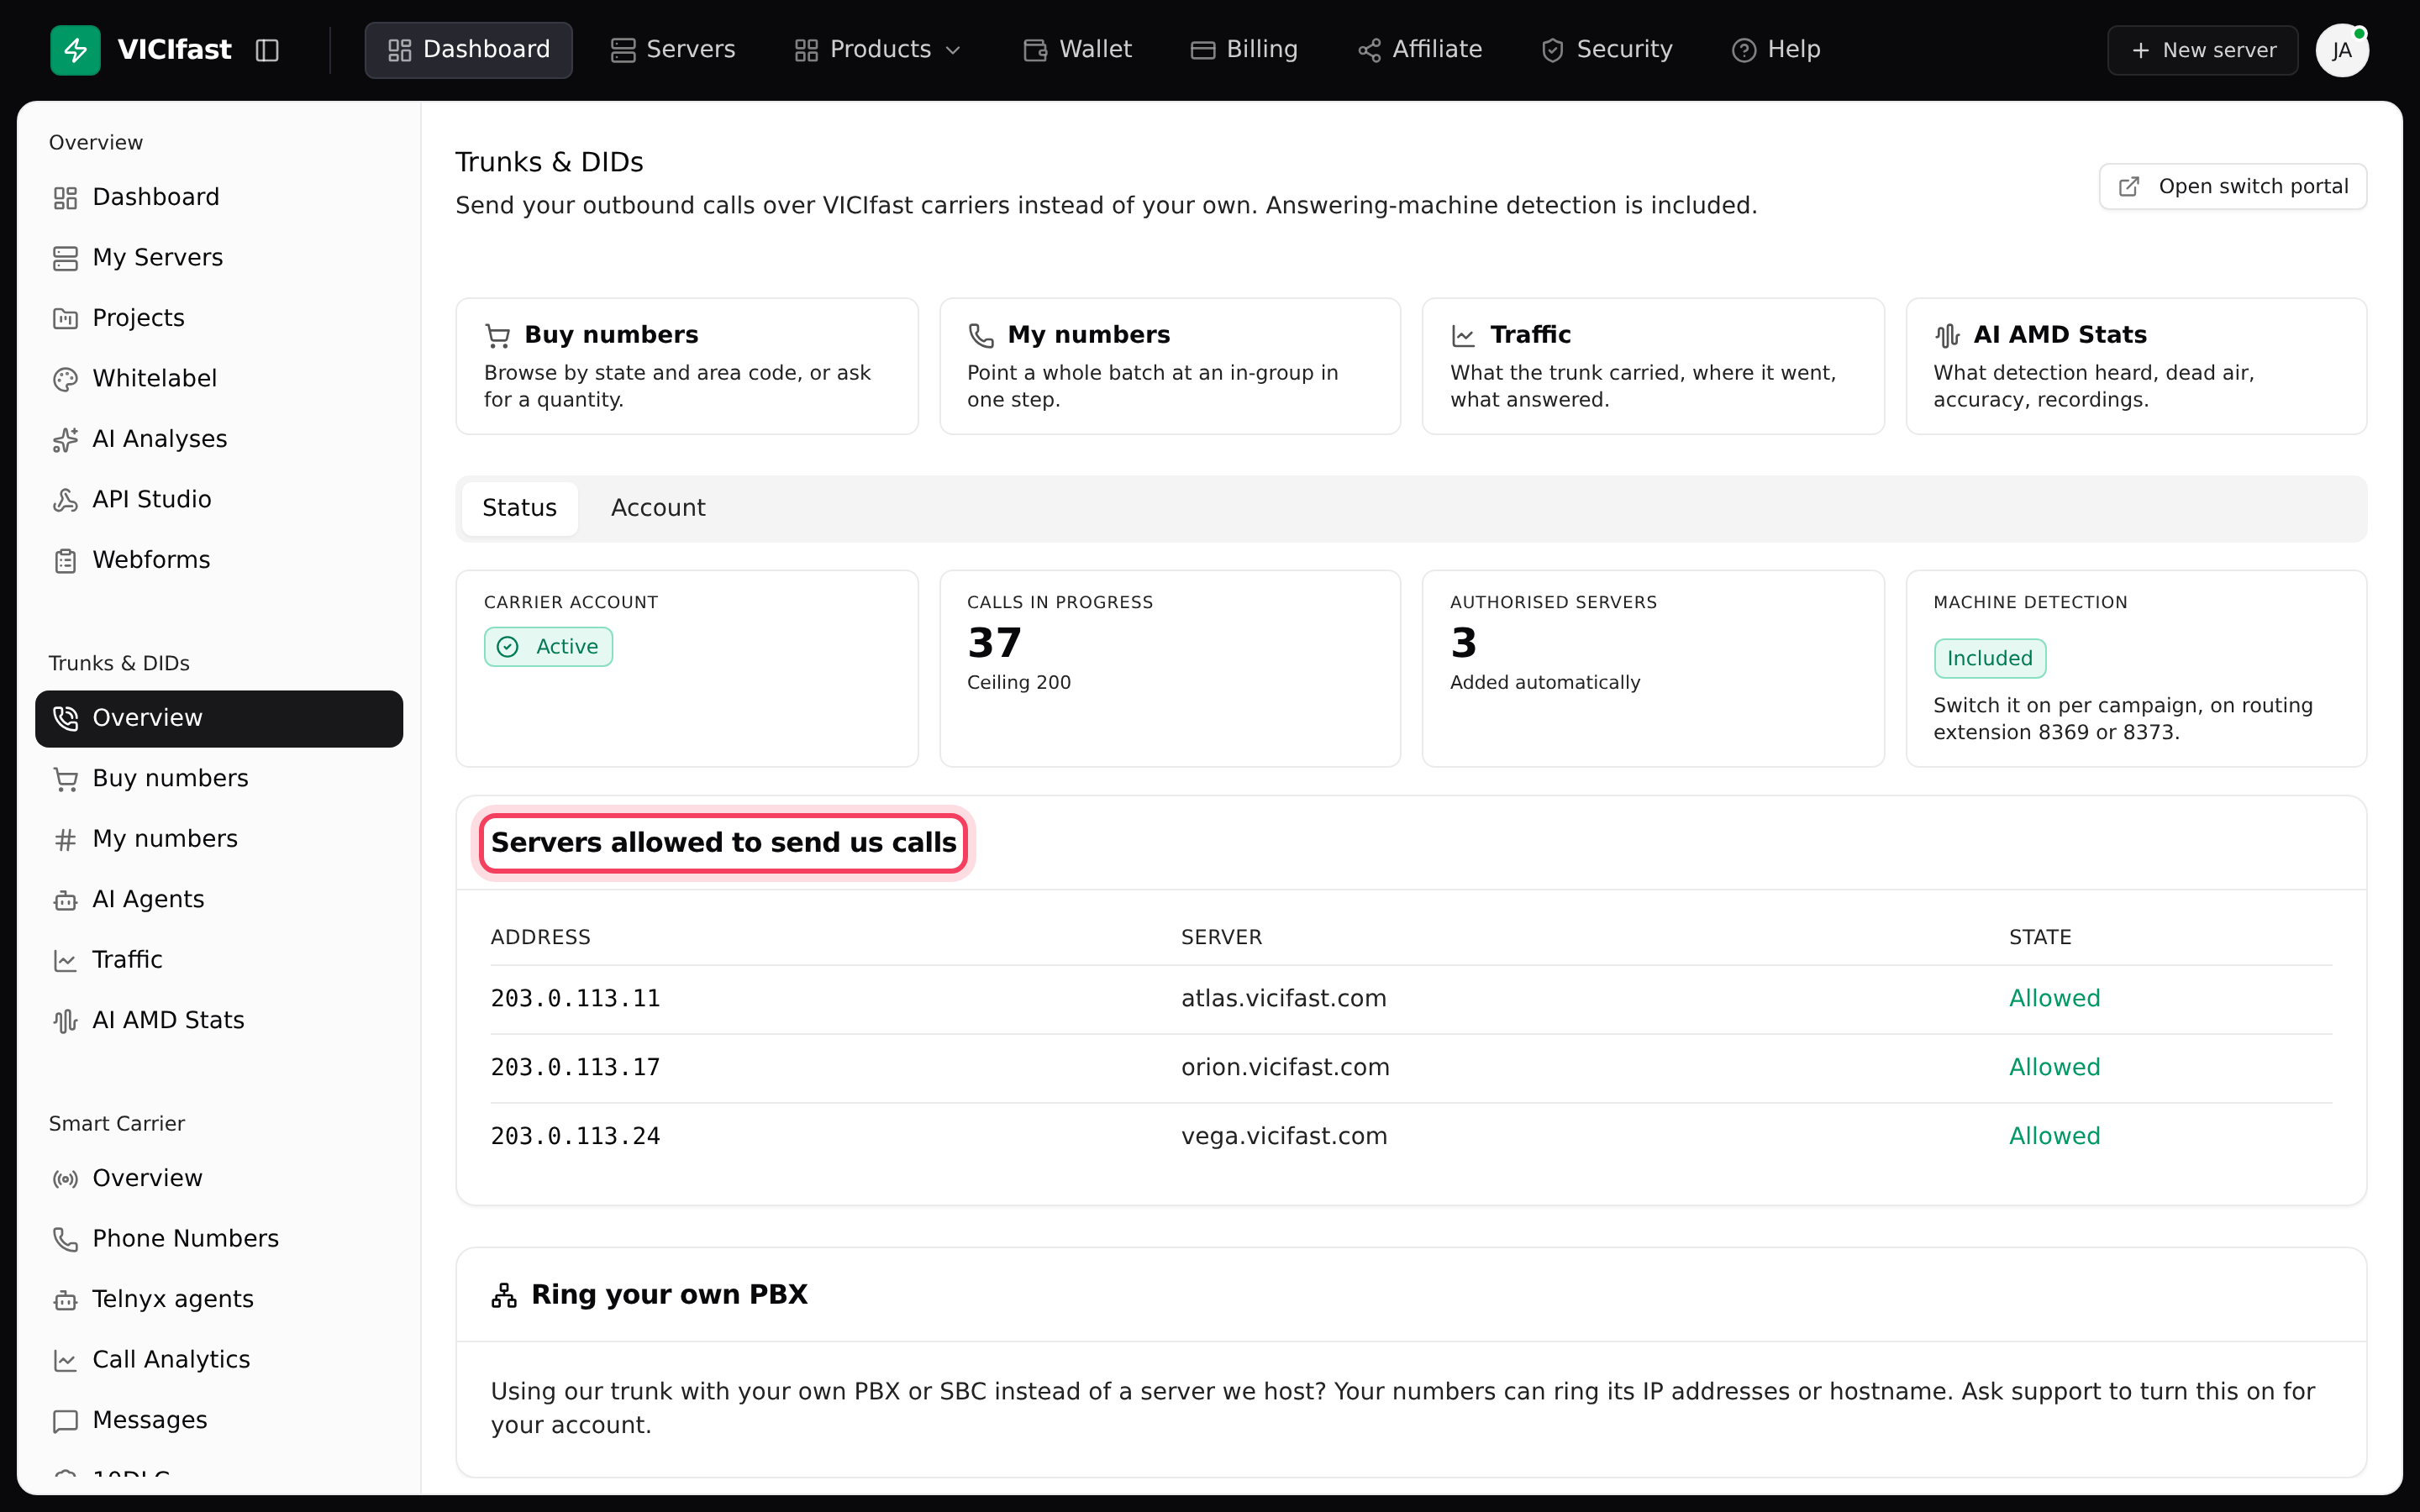Select the Status tab
The height and width of the screenshot is (1512, 2420).
coord(519,508)
